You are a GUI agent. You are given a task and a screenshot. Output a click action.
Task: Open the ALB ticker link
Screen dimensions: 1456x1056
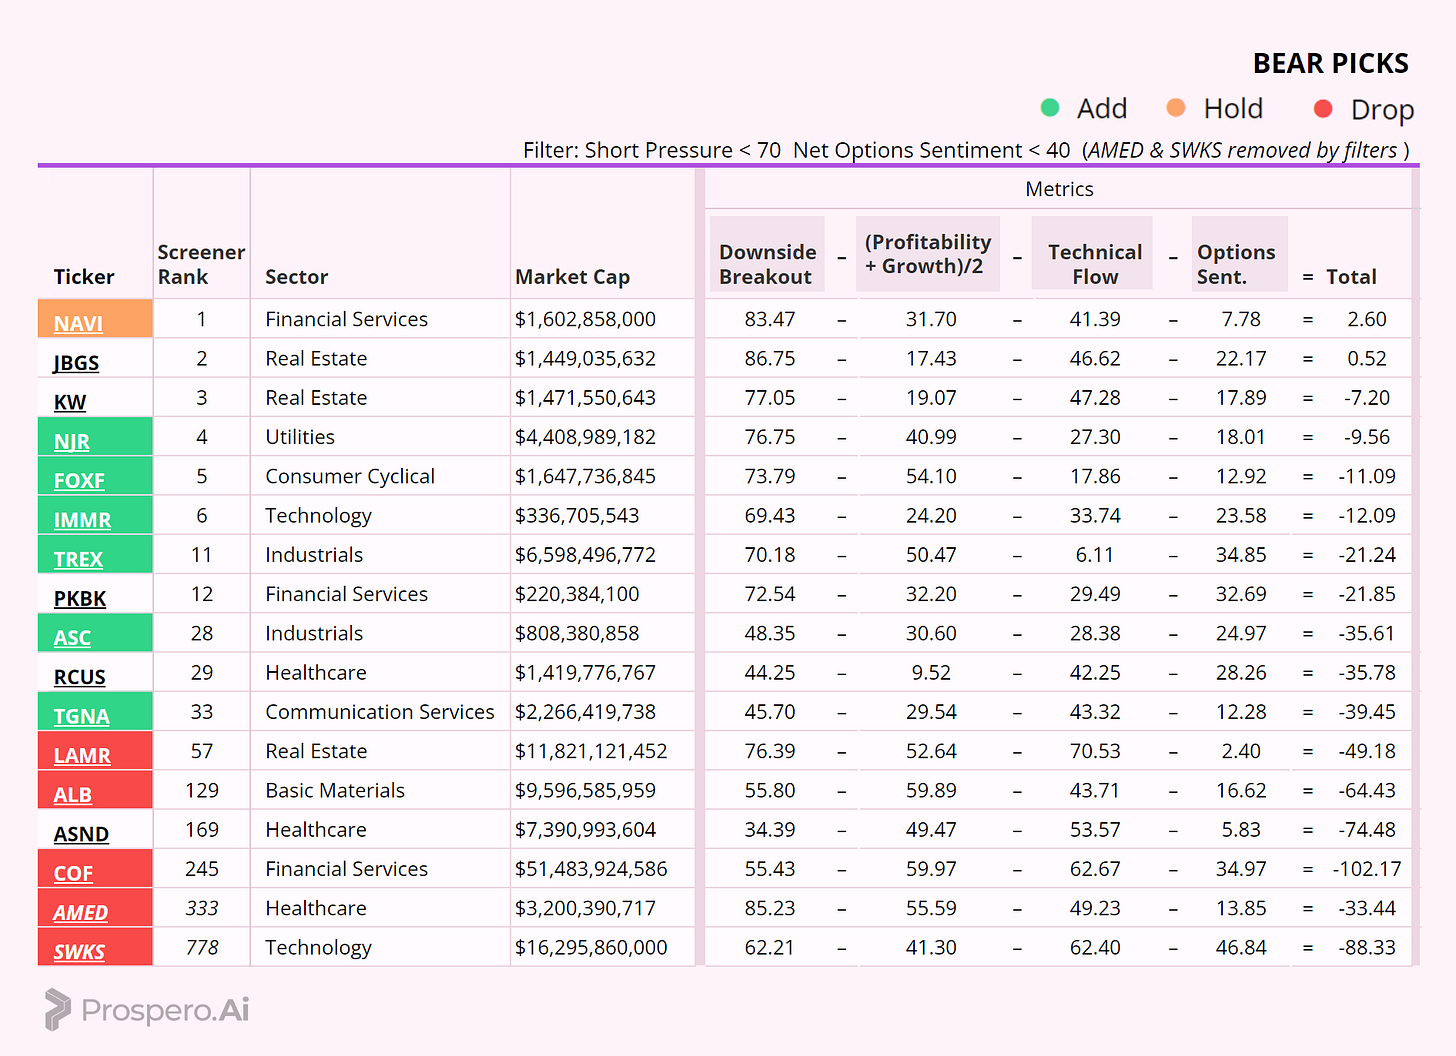pos(72,794)
